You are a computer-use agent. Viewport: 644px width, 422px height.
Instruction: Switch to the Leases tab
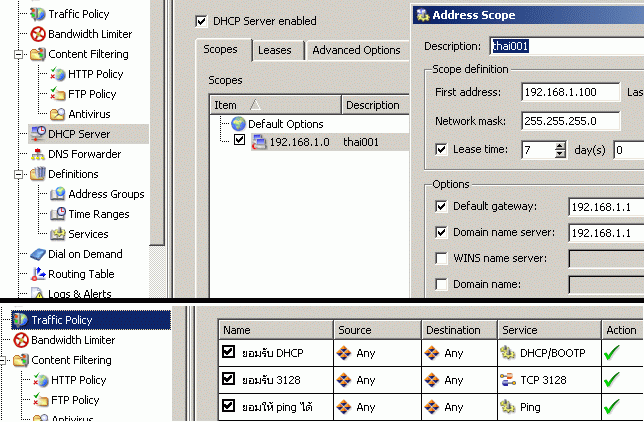point(274,50)
